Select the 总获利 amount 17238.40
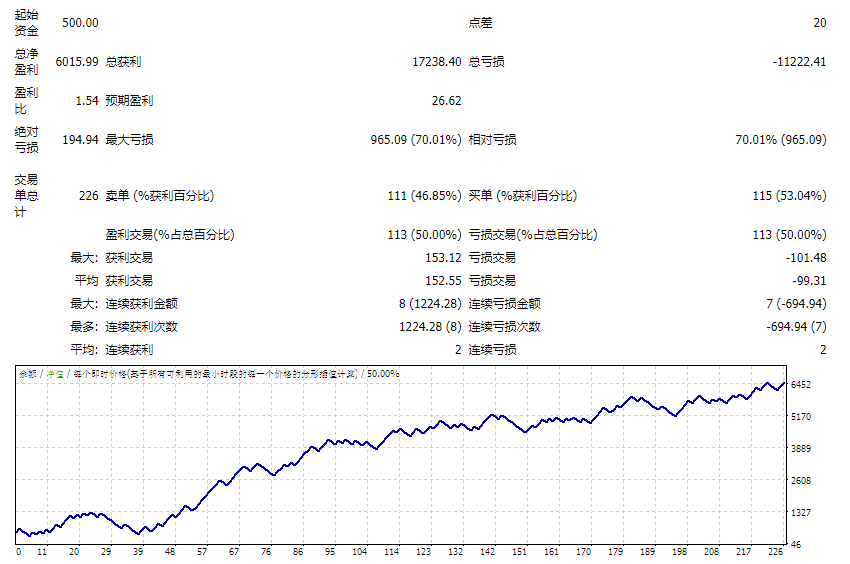The height and width of the screenshot is (564, 850). click(436, 61)
